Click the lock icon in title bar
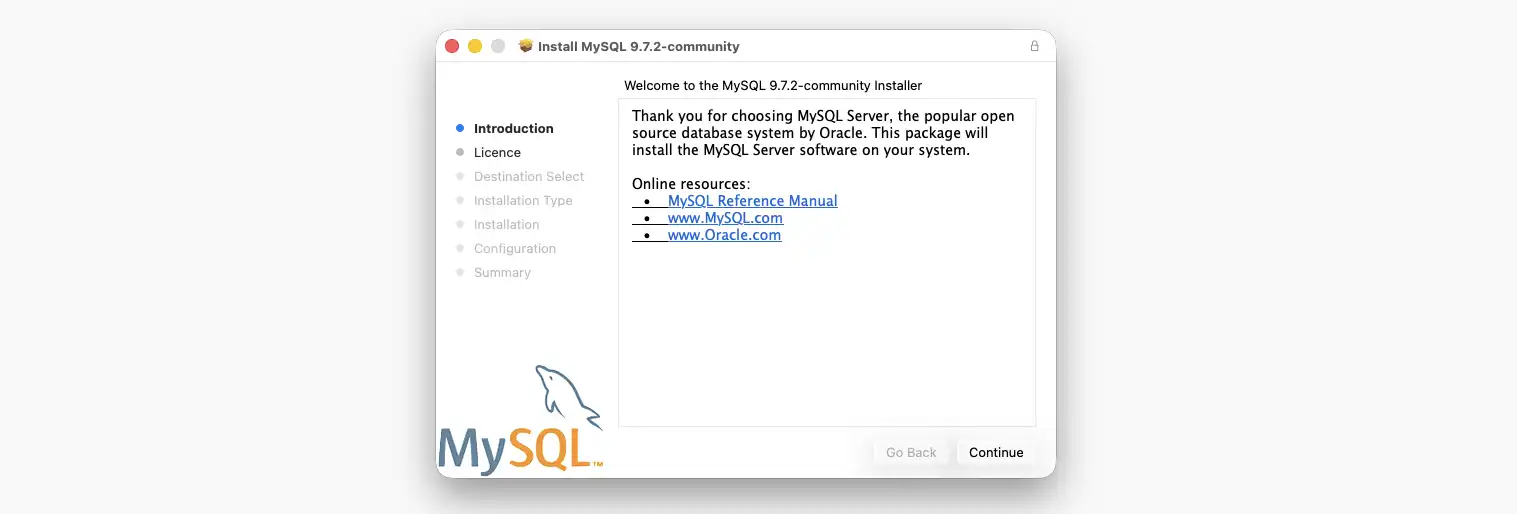The width and height of the screenshot is (1517, 514). 1034,46
